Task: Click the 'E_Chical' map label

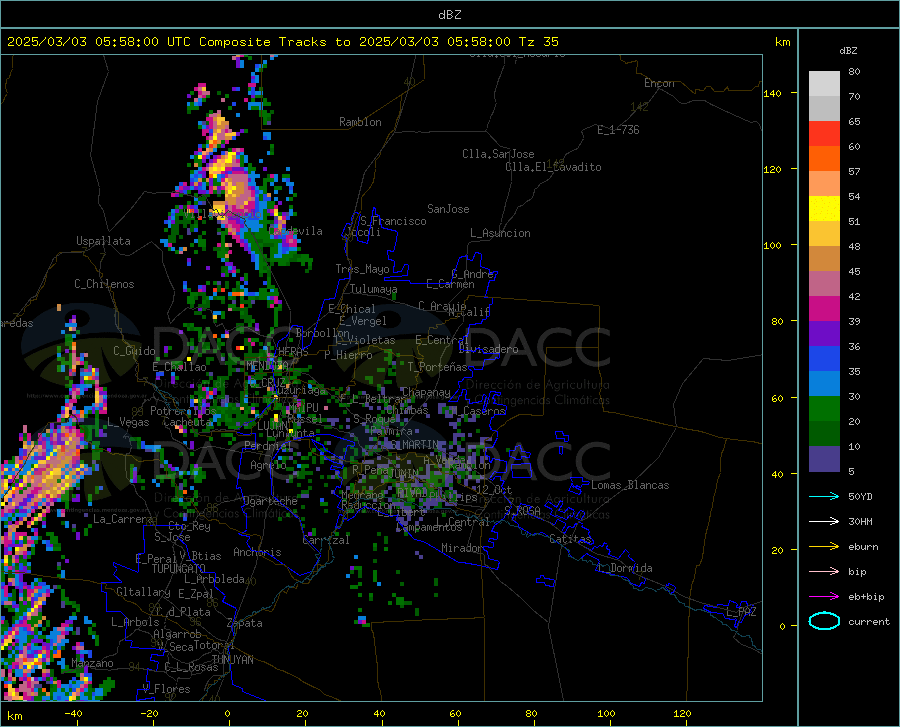Action: pos(352,309)
